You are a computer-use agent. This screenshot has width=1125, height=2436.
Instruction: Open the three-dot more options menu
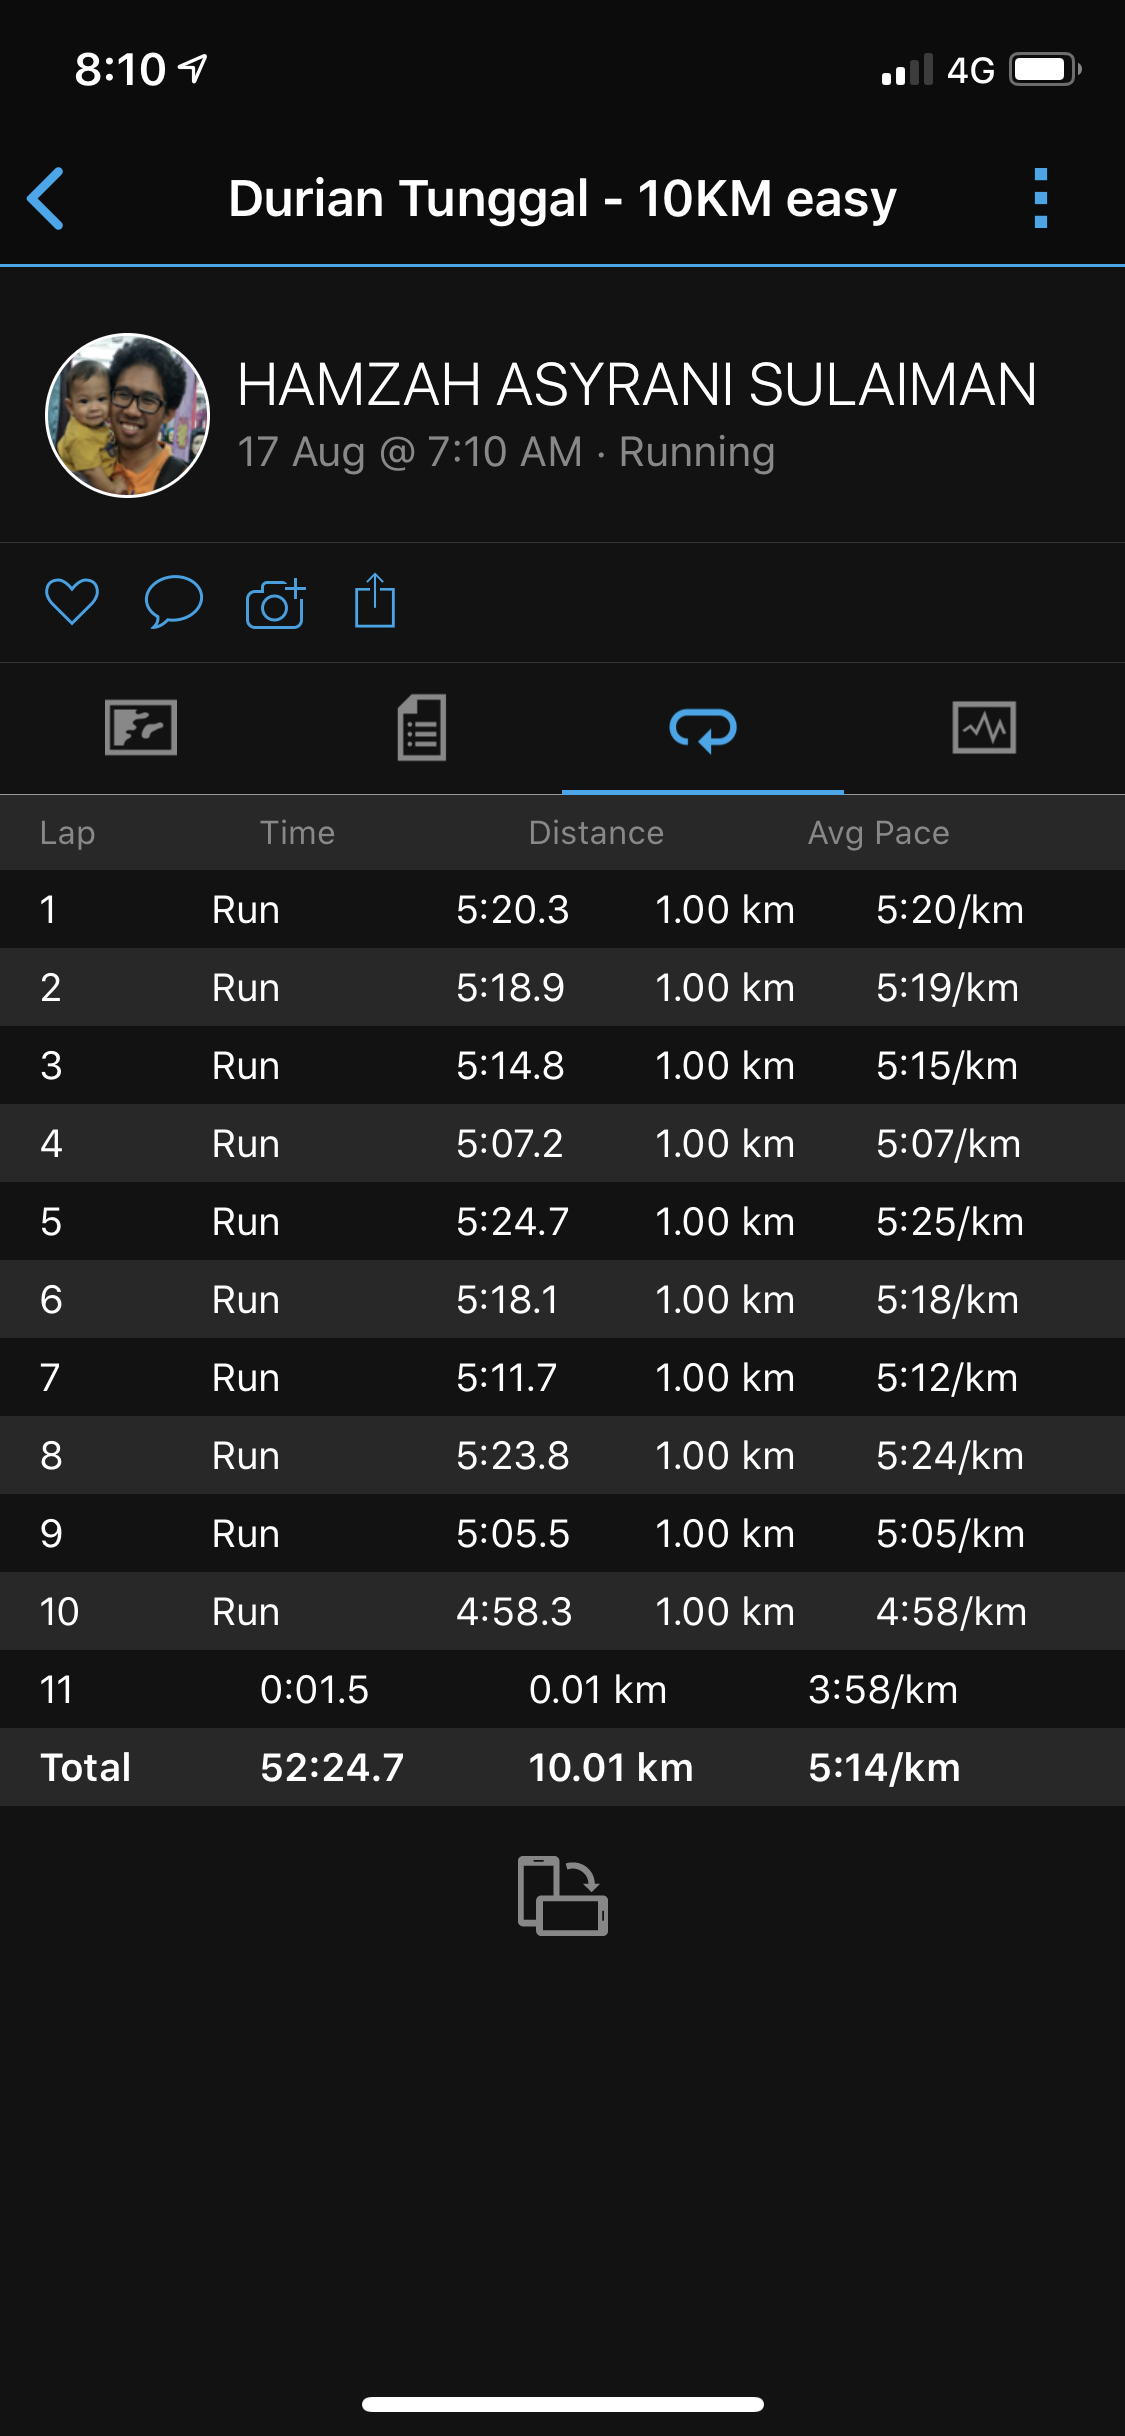tap(1040, 198)
